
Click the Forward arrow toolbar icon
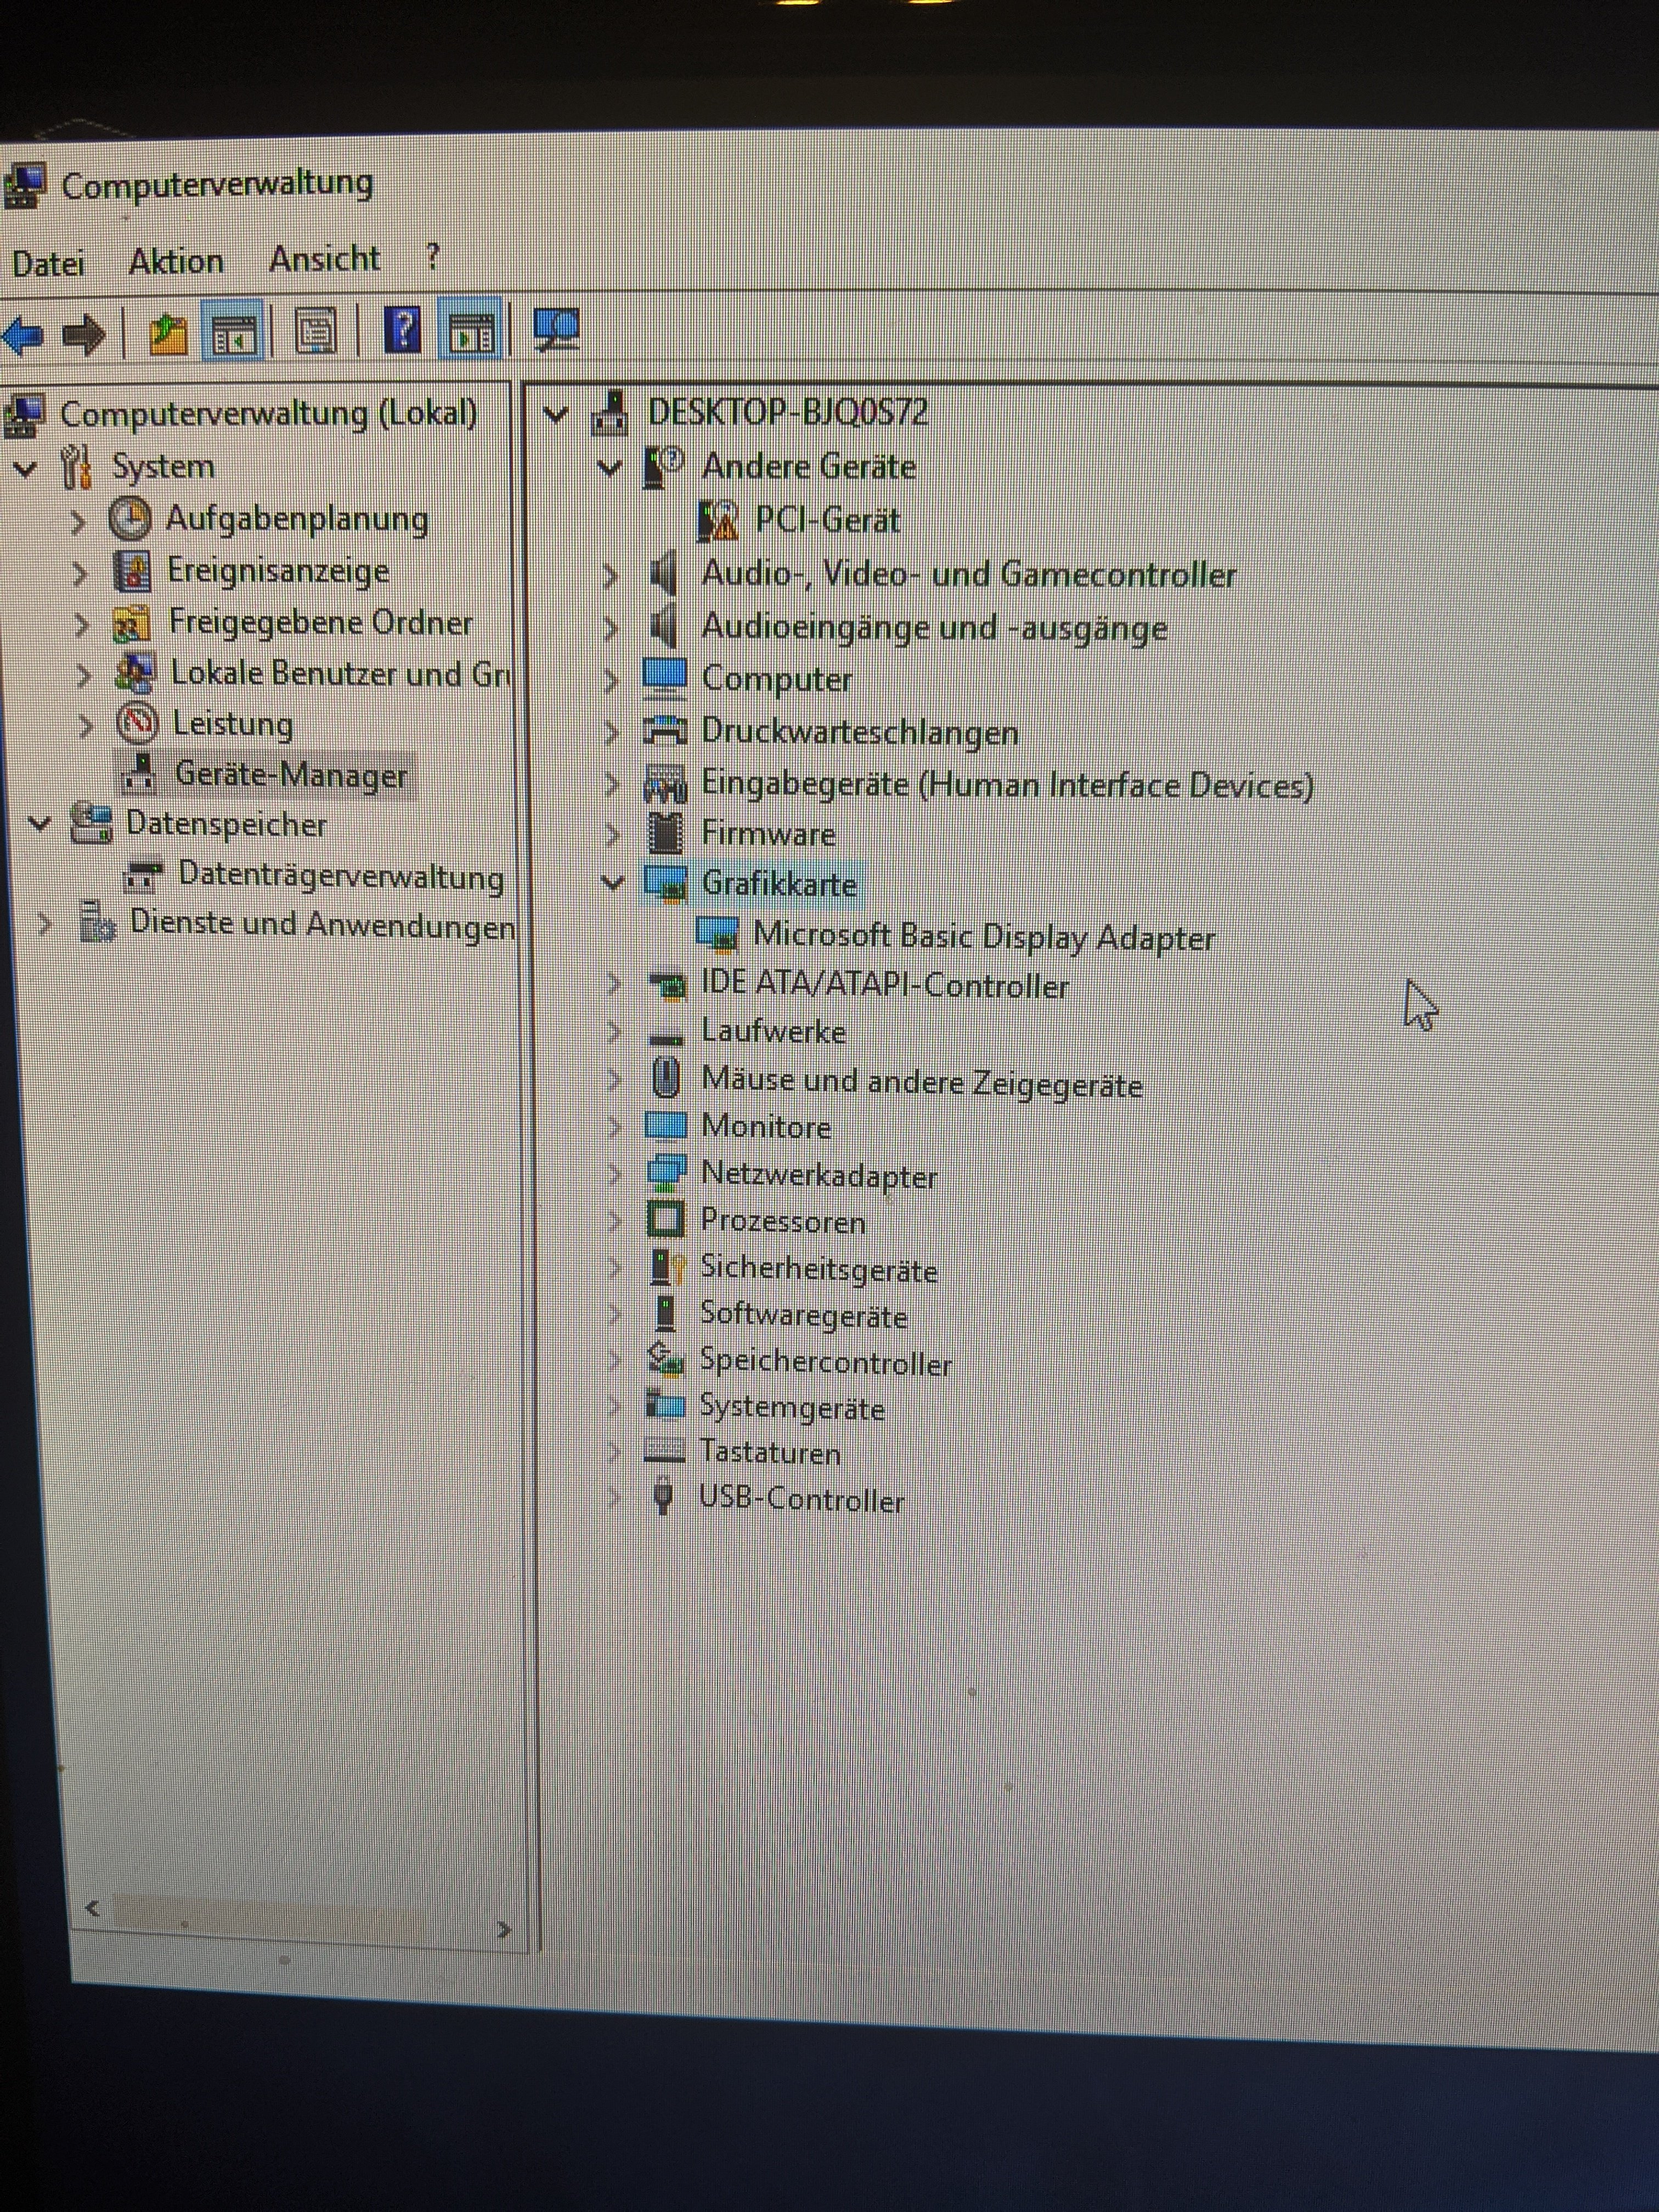pyautogui.click(x=84, y=335)
